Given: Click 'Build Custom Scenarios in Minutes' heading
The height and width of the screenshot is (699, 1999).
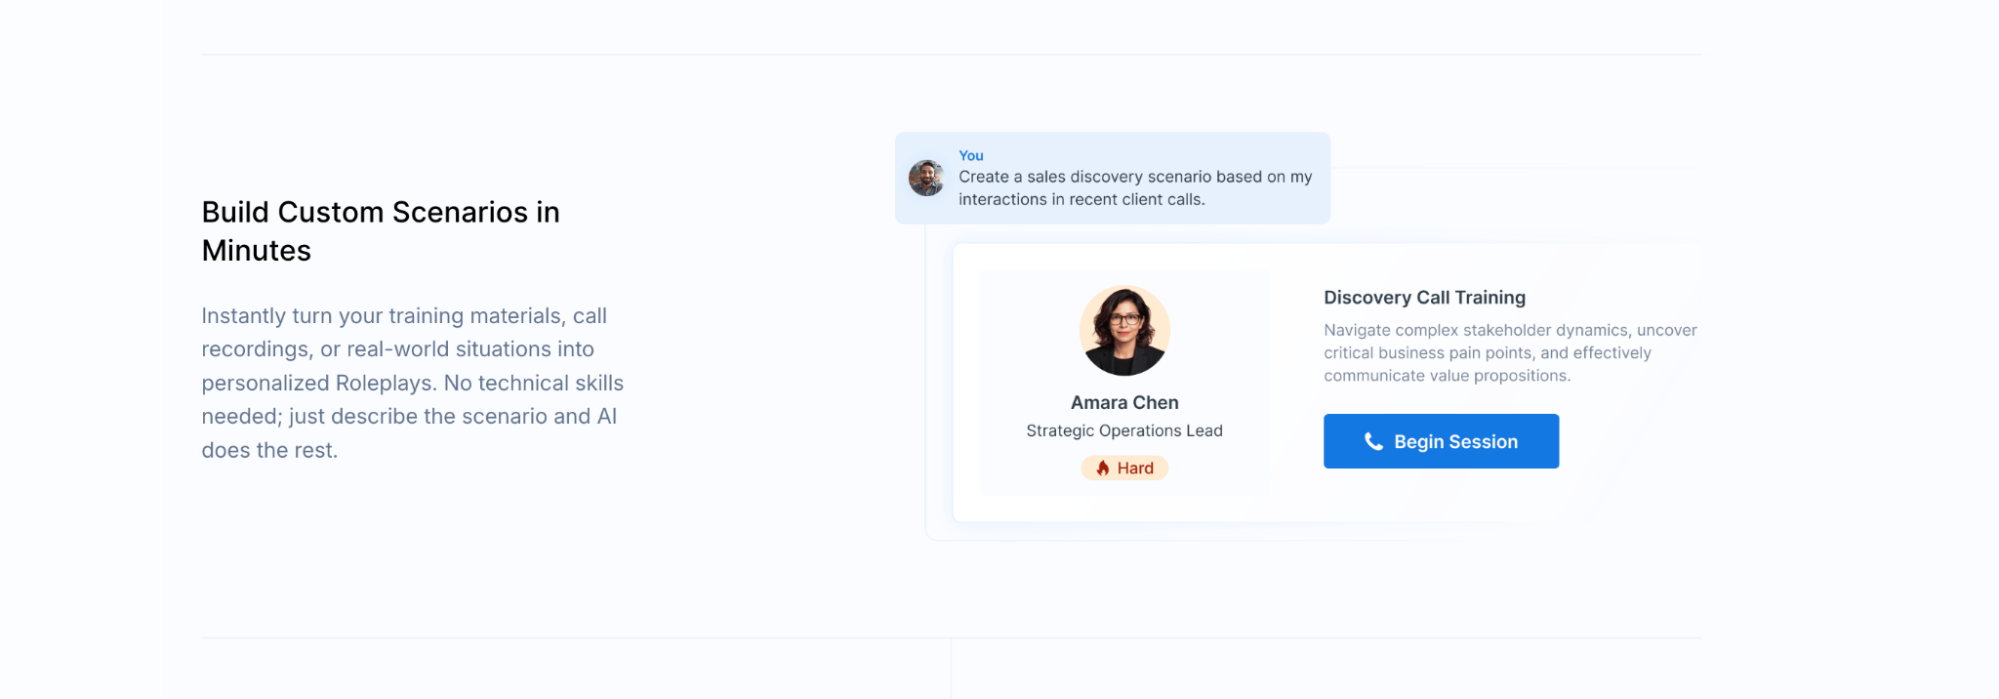Looking at the screenshot, I should pyautogui.click(x=381, y=231).
